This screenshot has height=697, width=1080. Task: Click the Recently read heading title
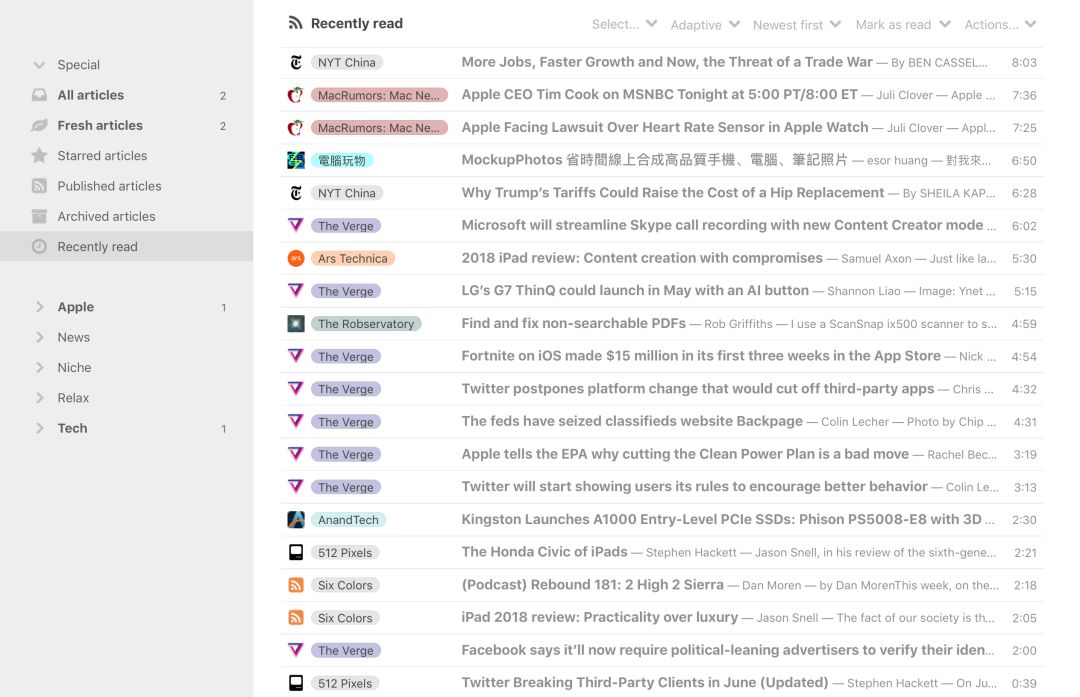357,23
